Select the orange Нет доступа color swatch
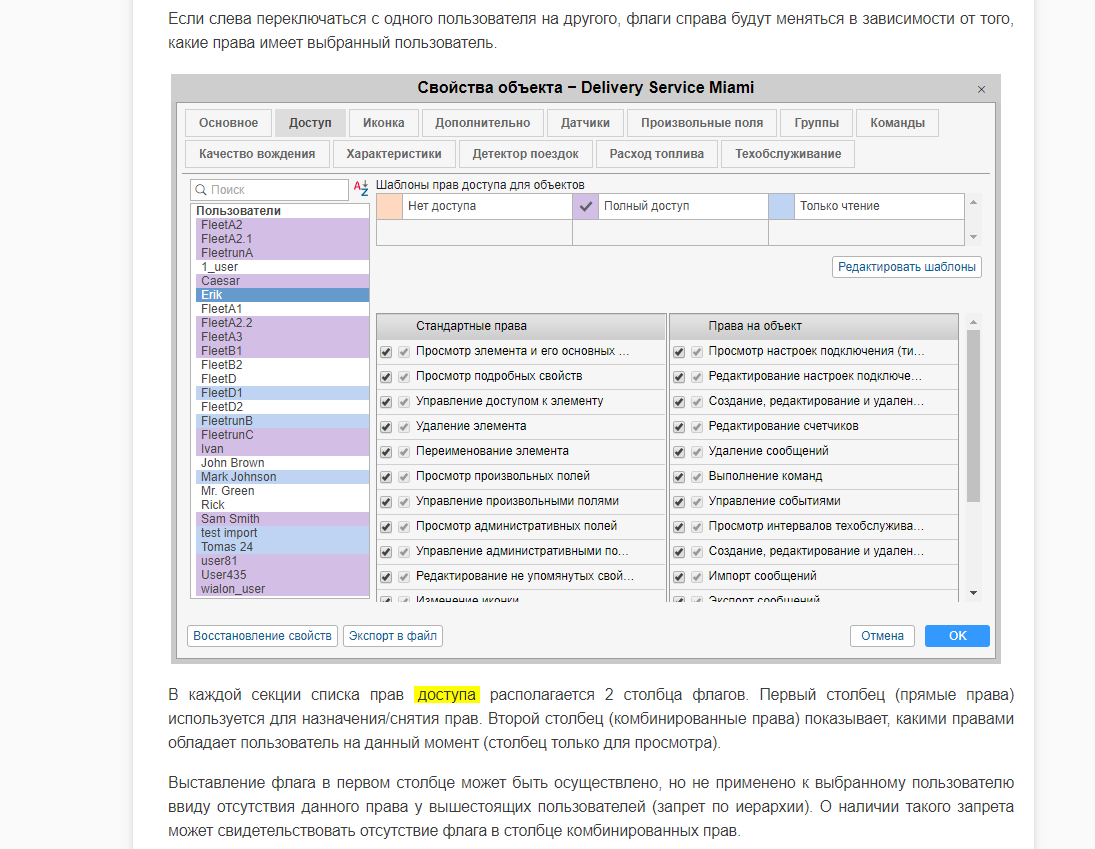The image size is (1095, 849). coord(388,206)
